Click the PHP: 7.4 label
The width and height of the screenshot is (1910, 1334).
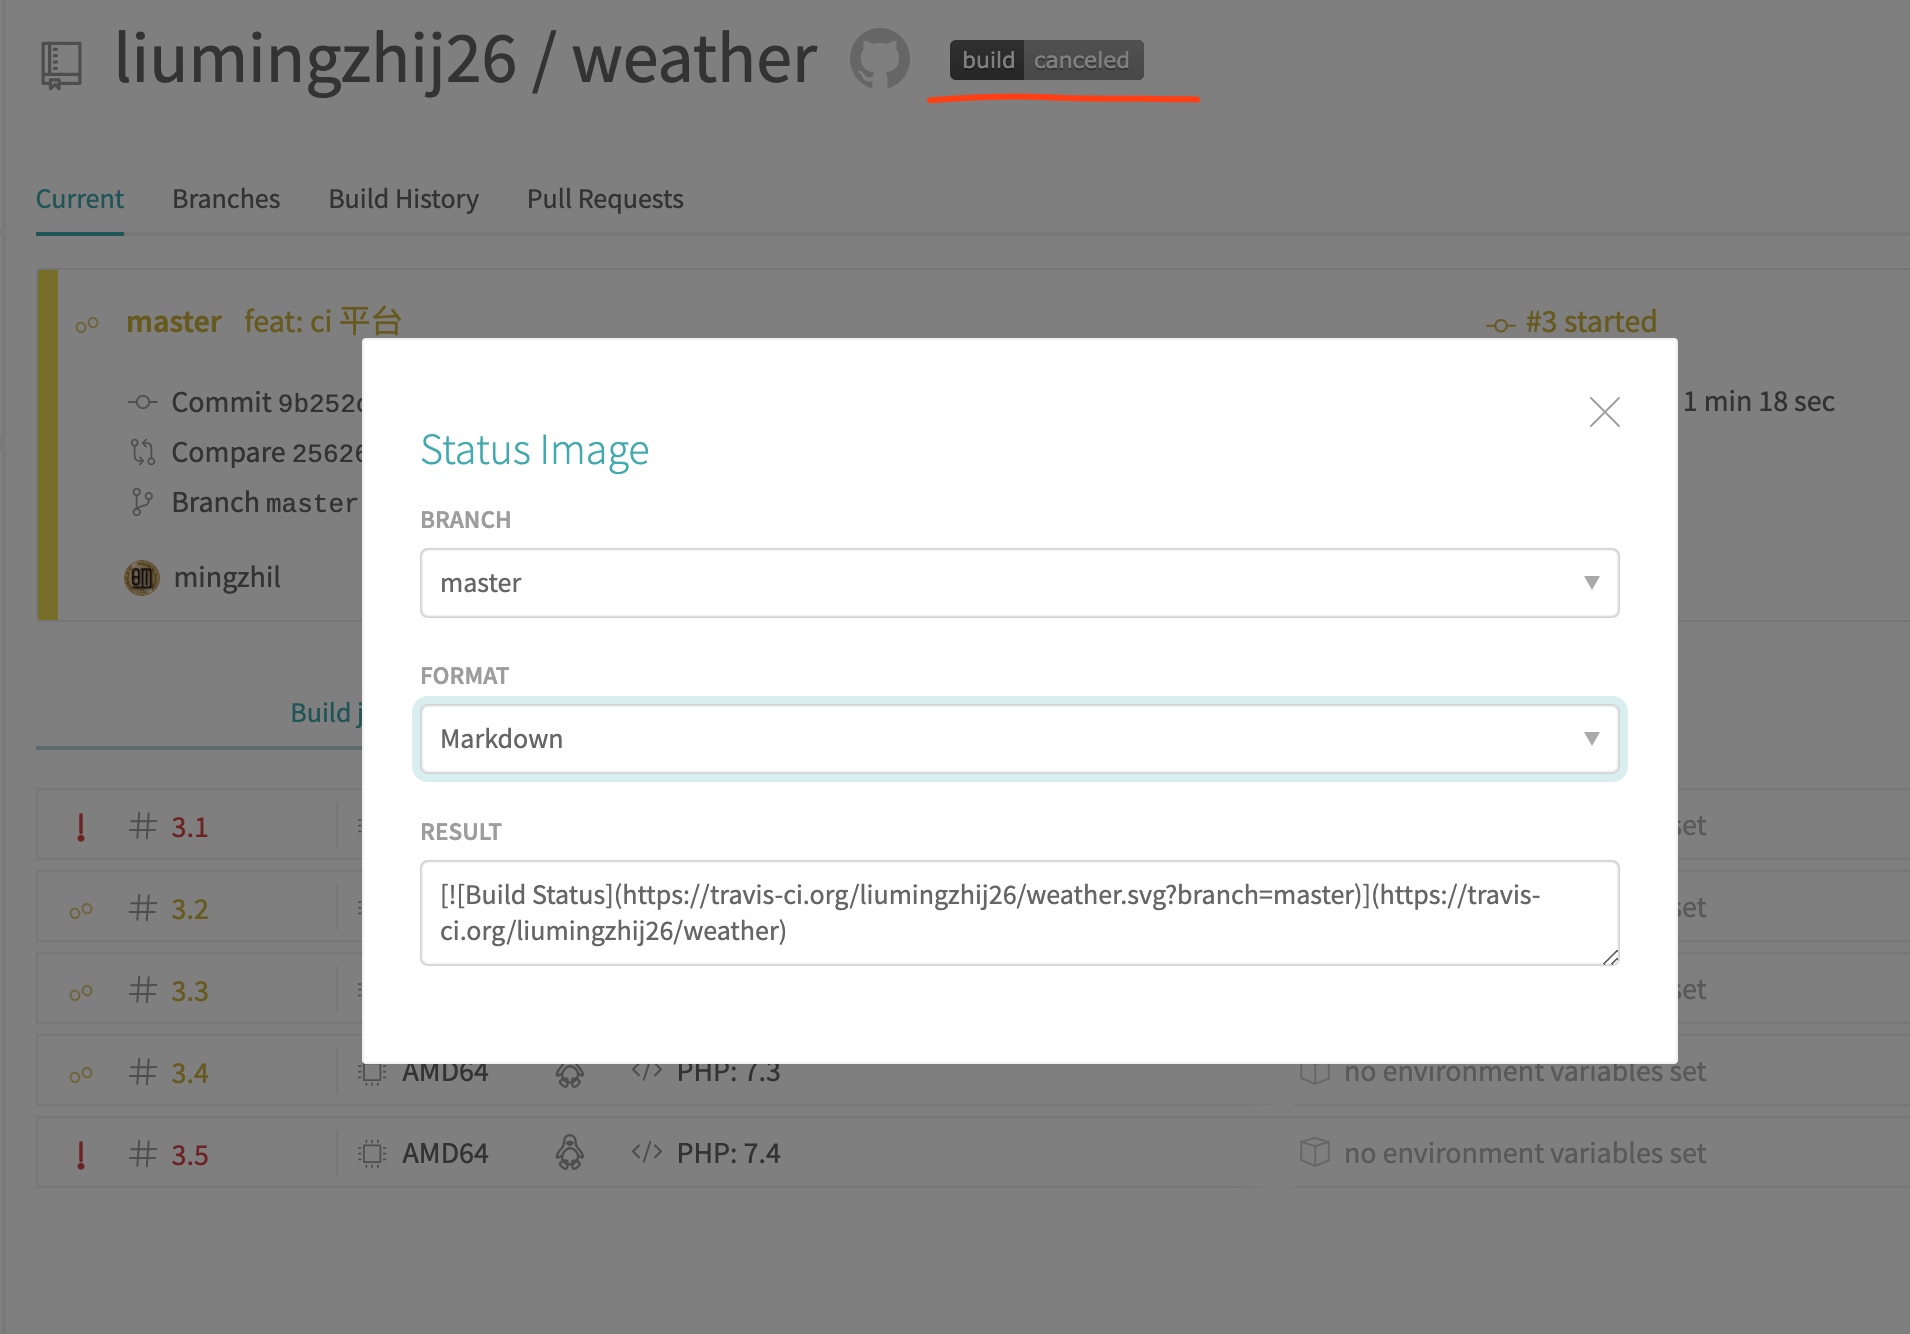pyautogui.click(x=729, y=1154)
